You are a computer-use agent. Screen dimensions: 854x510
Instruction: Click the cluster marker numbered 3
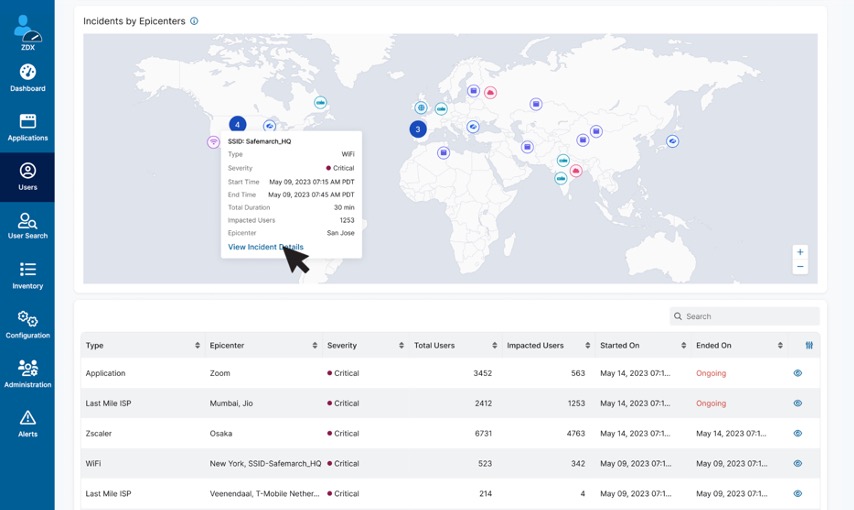click(x=418, y=129)
